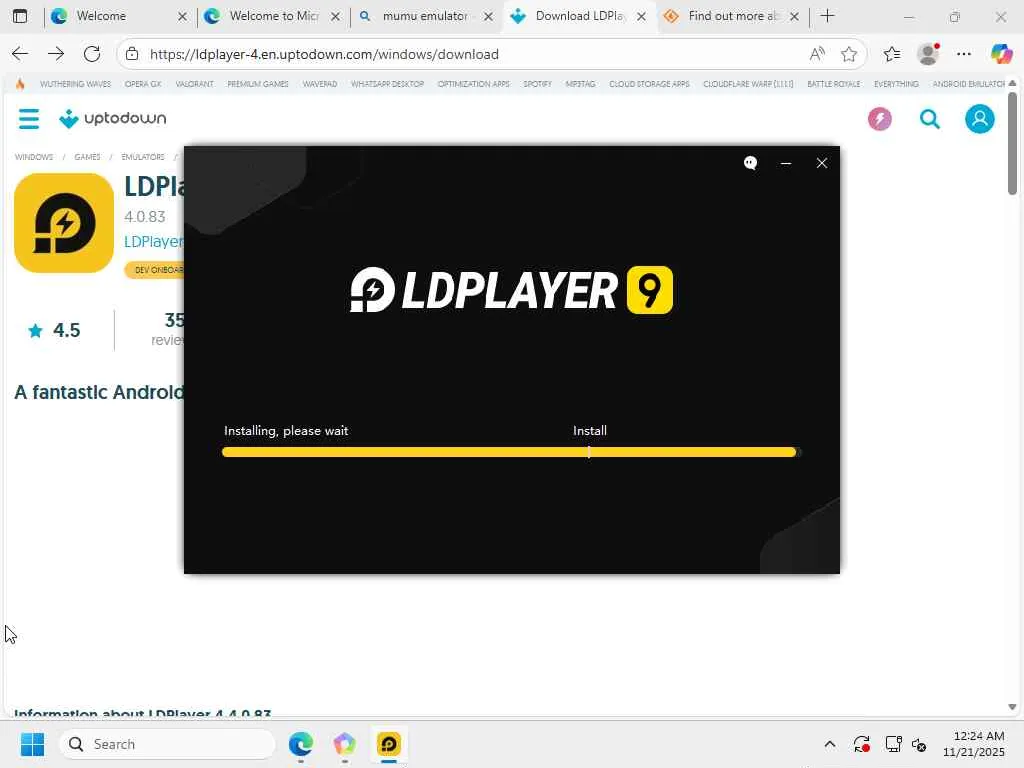Open the pink lightning turbo icon
The width and height of the screenshot is (1024, 768).
[880, 119]
